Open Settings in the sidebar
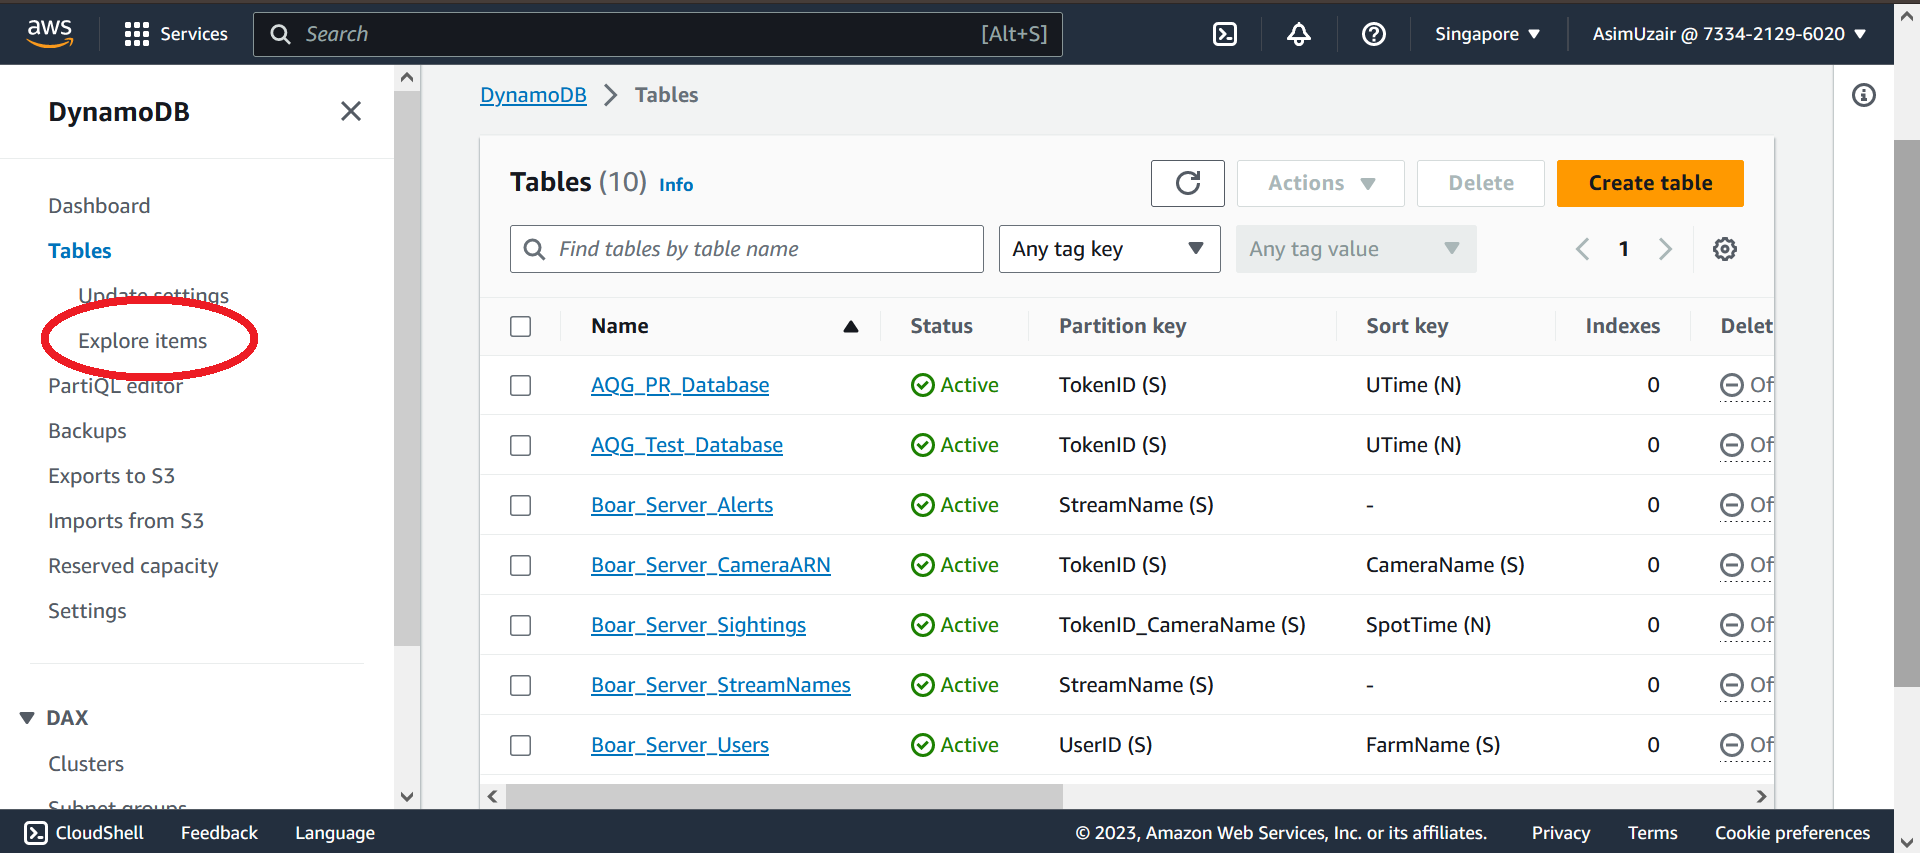The width and height of the screenshot is (1920, 853). (87, 611)
